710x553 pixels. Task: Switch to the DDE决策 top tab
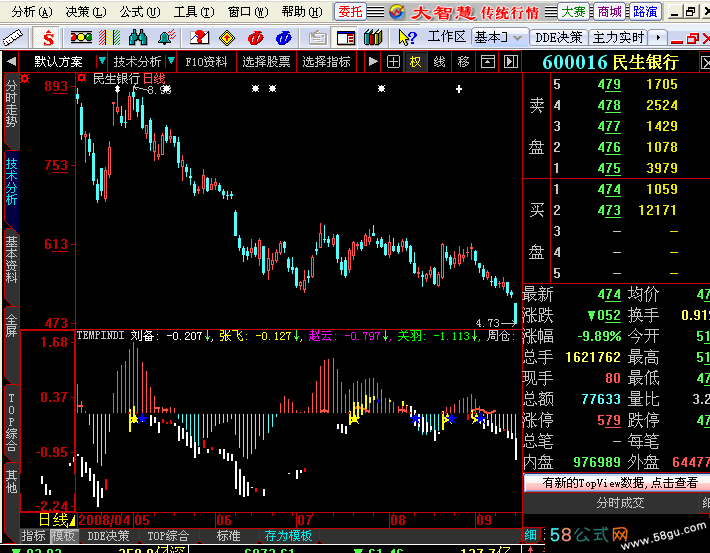pos(558,38)
